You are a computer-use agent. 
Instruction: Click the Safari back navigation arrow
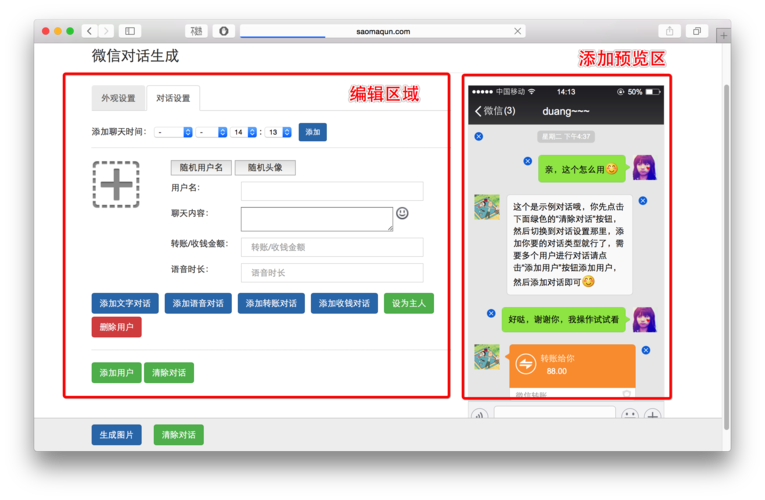coord(89,31)
